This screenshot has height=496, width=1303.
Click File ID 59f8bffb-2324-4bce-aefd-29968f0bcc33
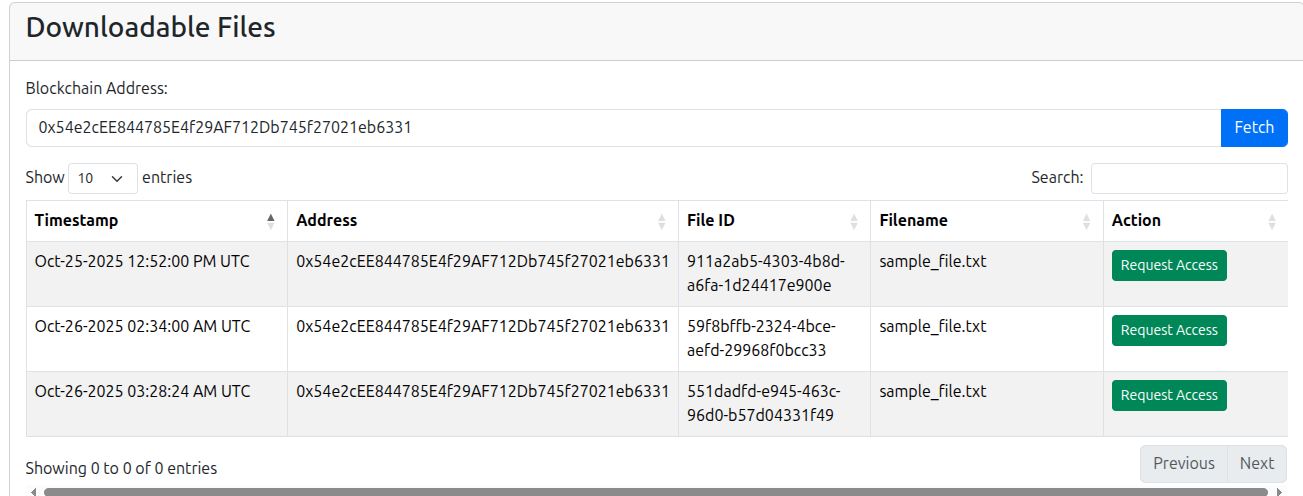pyautogui.click(x=761, y=339)
